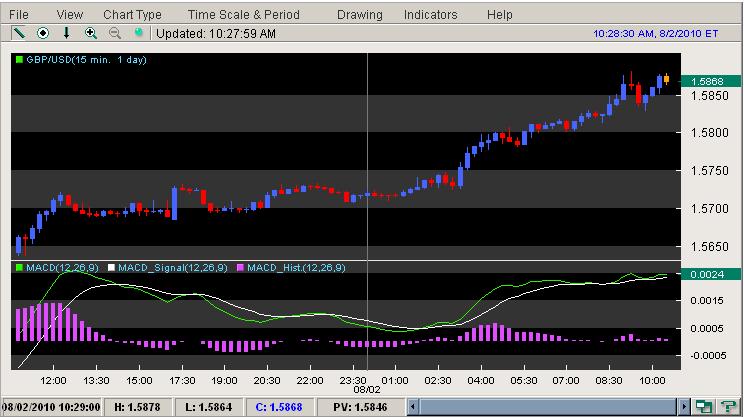Viewport: 744px width, 417px height.
Task: Click the 0.0005 MACD axis label
Action: [707, 328]
